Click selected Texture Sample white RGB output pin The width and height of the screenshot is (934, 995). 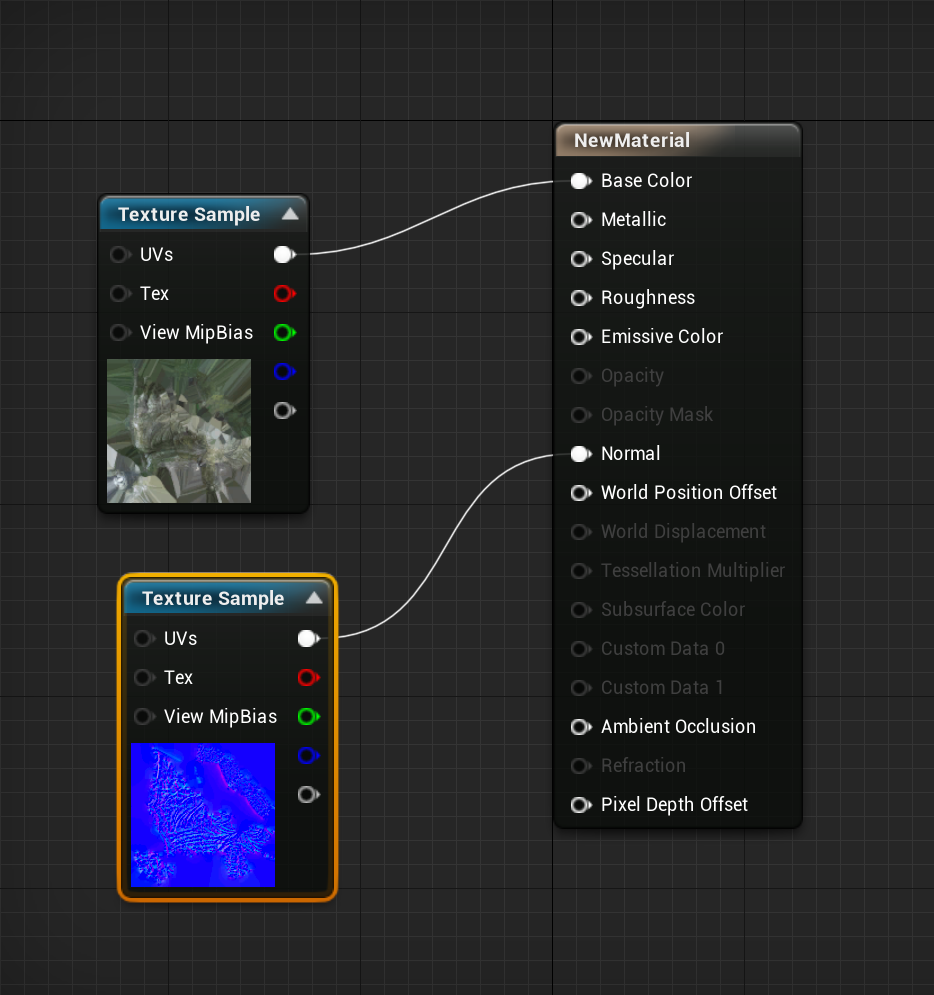coord(308,638)
